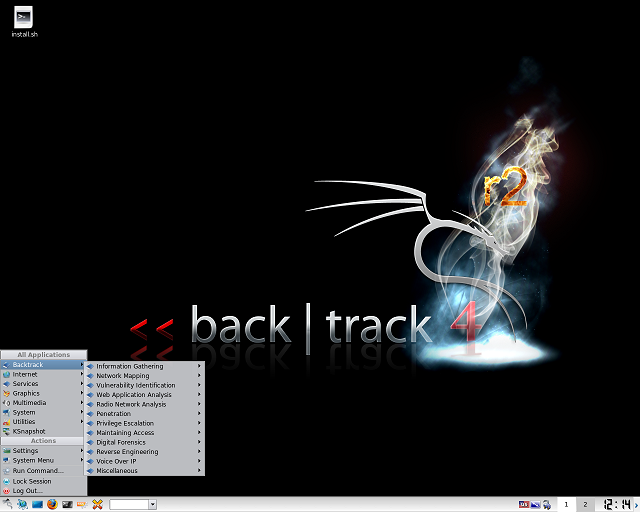Open Miscellaneous category

[x=144, y=471]
